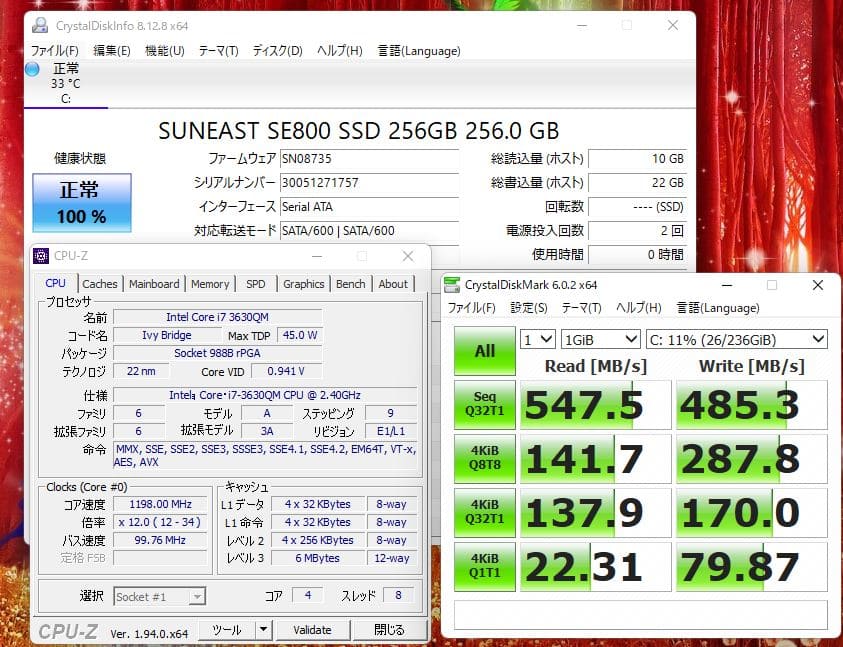Image resolution: width=843 pixels, height=647 pixels.
Task: Select the blue health status disk icon for C:
Action: [x=32, y=69]
